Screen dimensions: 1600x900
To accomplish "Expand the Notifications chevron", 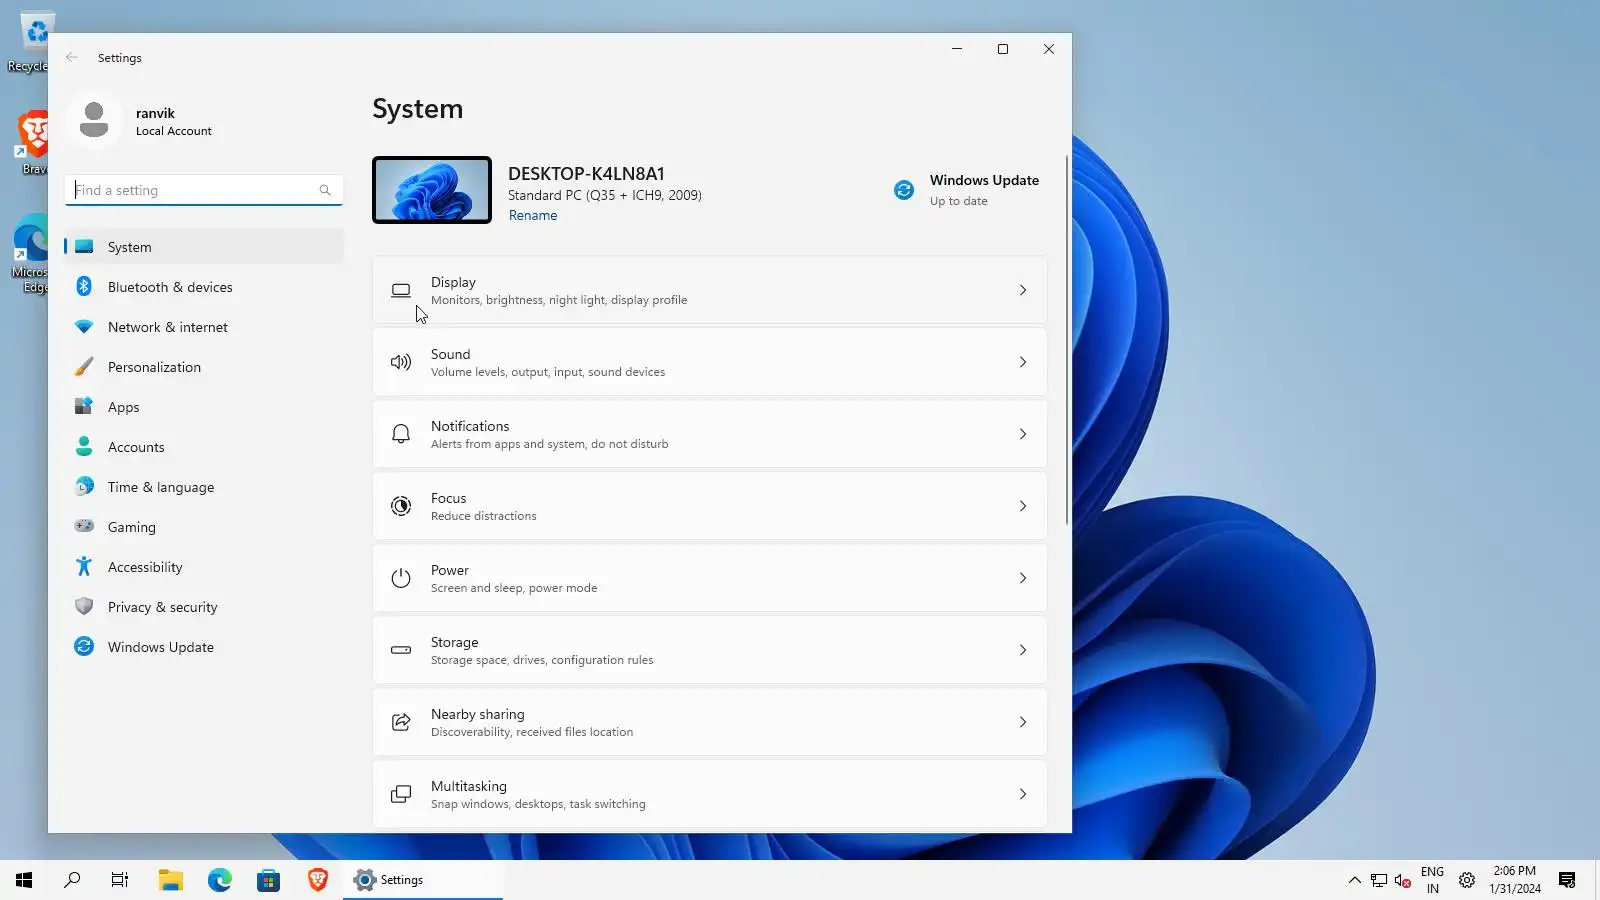I will [x=1023, y=434].
